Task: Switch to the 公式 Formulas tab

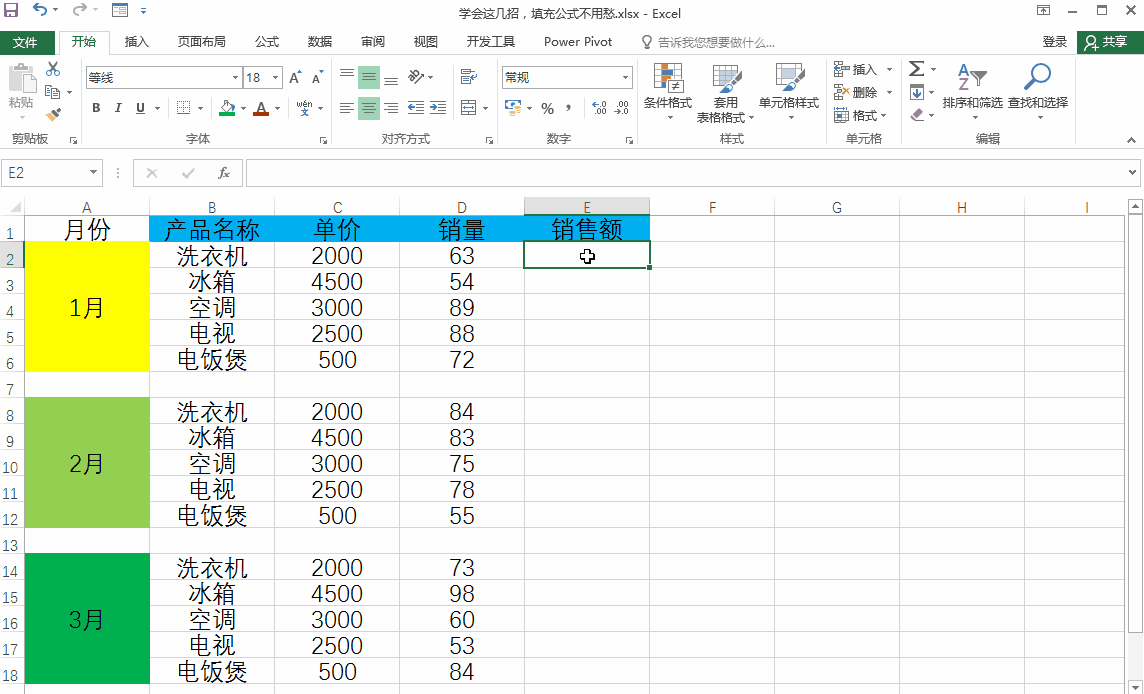Action: [267, 42]
